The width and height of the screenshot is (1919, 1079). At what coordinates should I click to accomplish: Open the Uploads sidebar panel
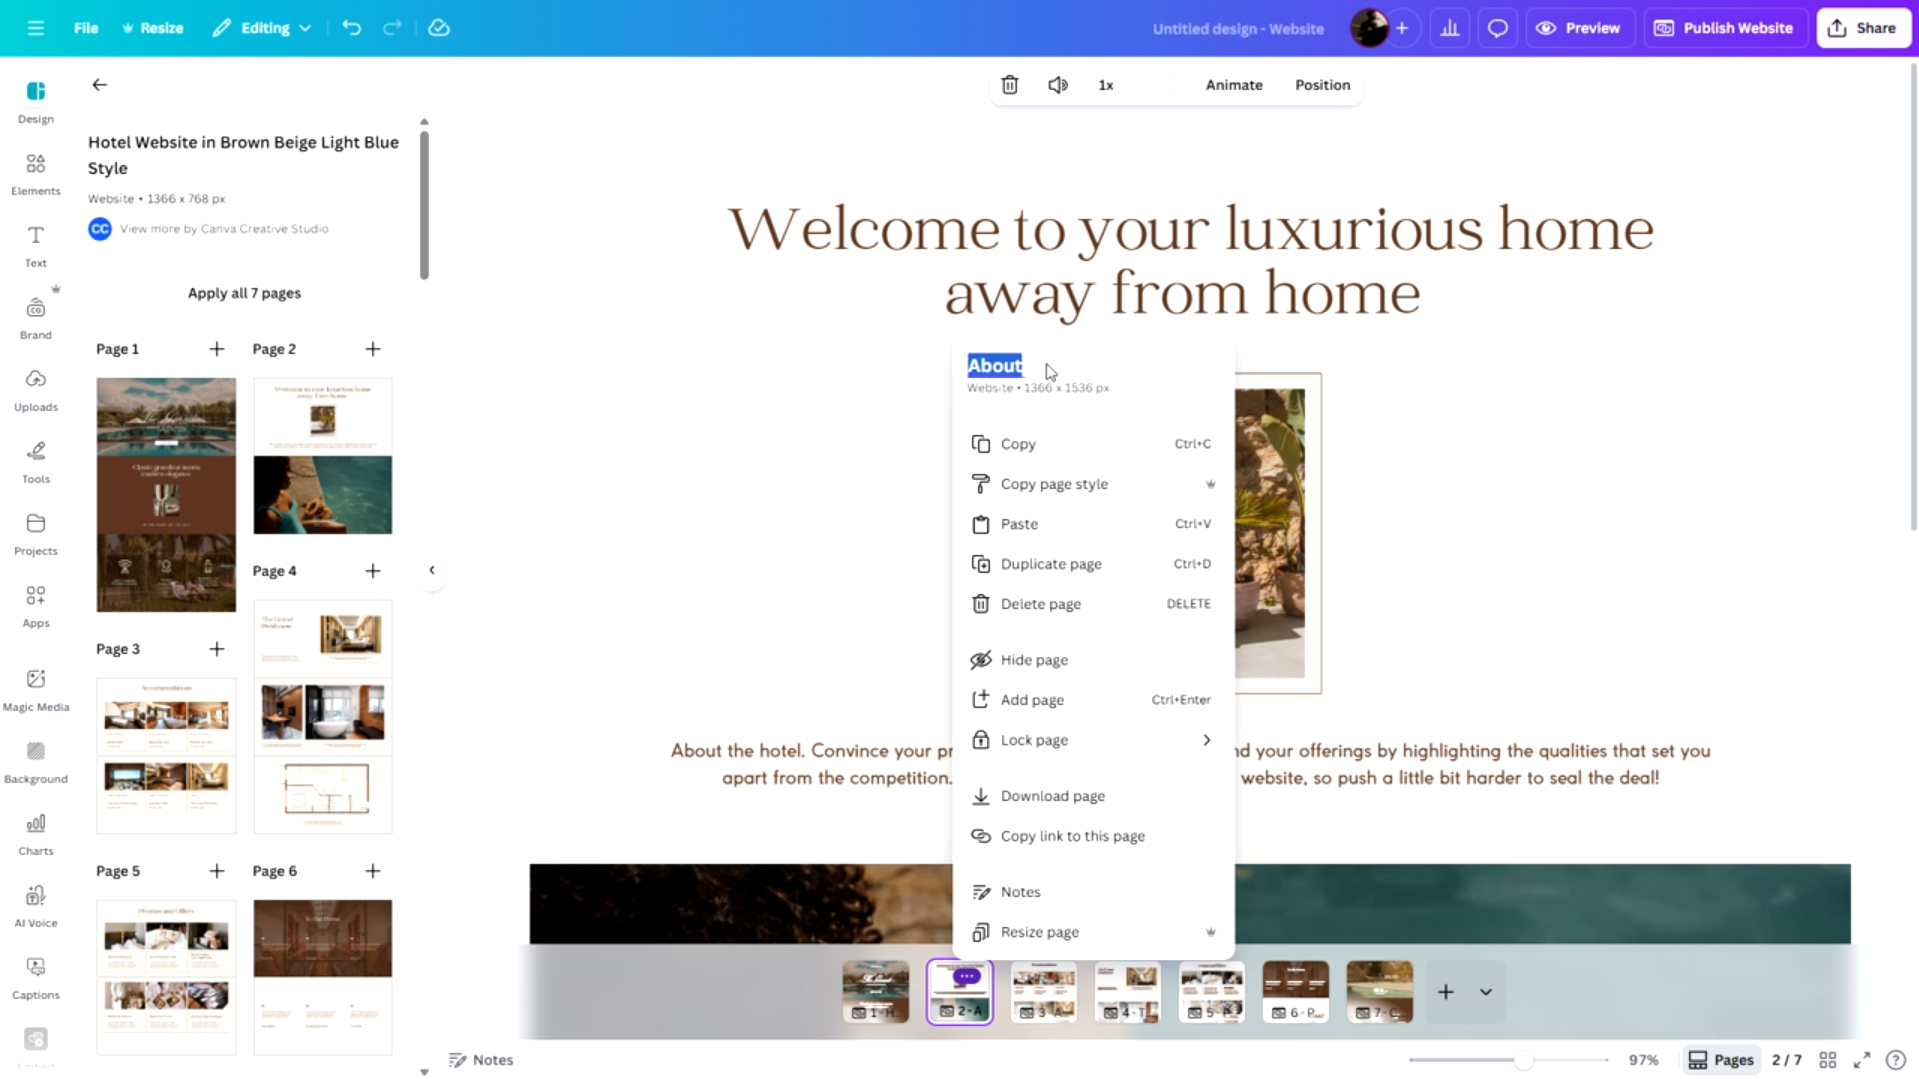pos(36,390)
